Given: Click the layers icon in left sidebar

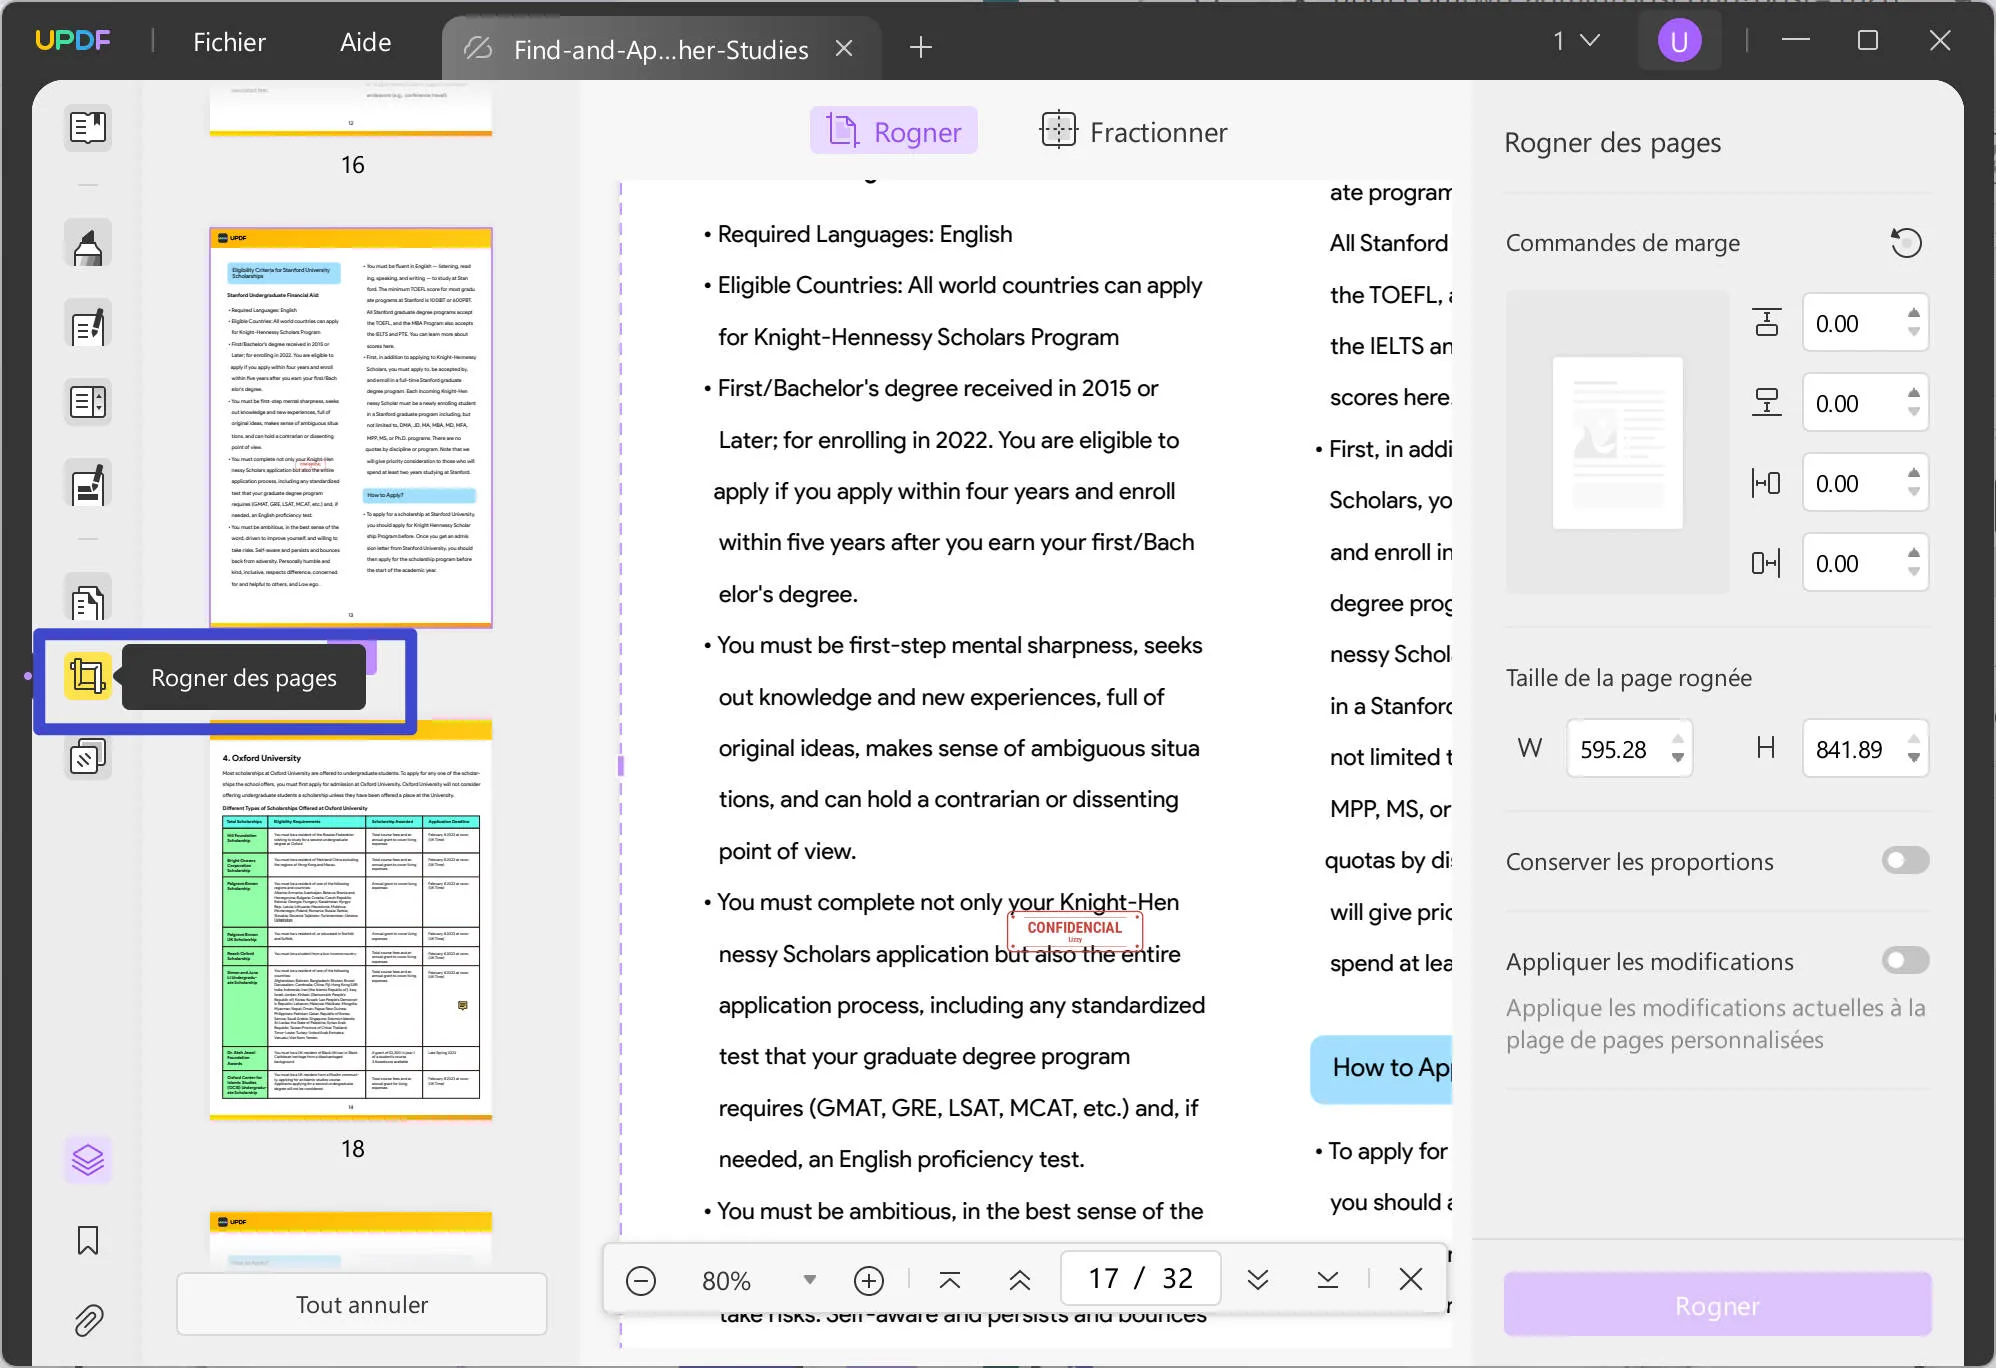Looking at the screenshot, I should coord(86,1159).
